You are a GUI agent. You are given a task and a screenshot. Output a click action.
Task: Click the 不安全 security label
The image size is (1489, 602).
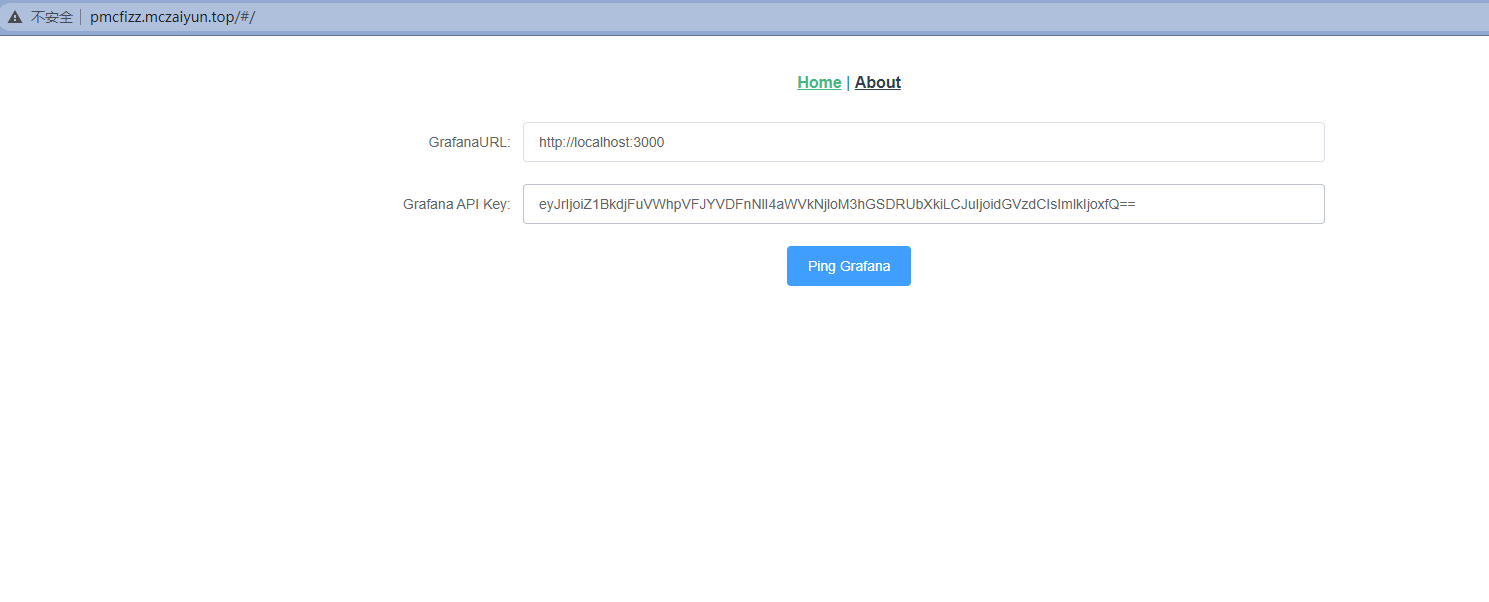click(52, 17)
